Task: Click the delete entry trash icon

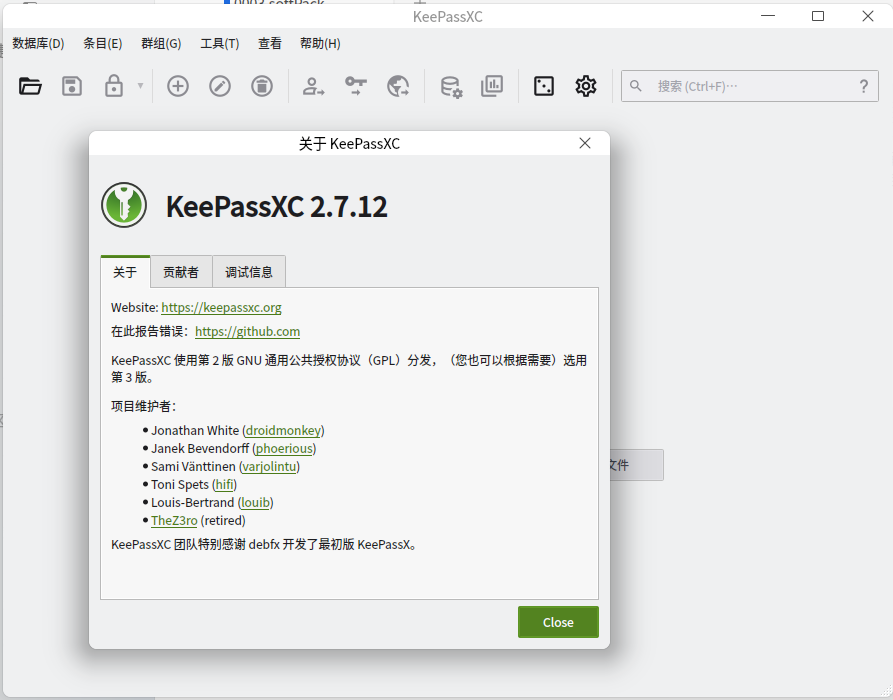Action: [262, 87]
